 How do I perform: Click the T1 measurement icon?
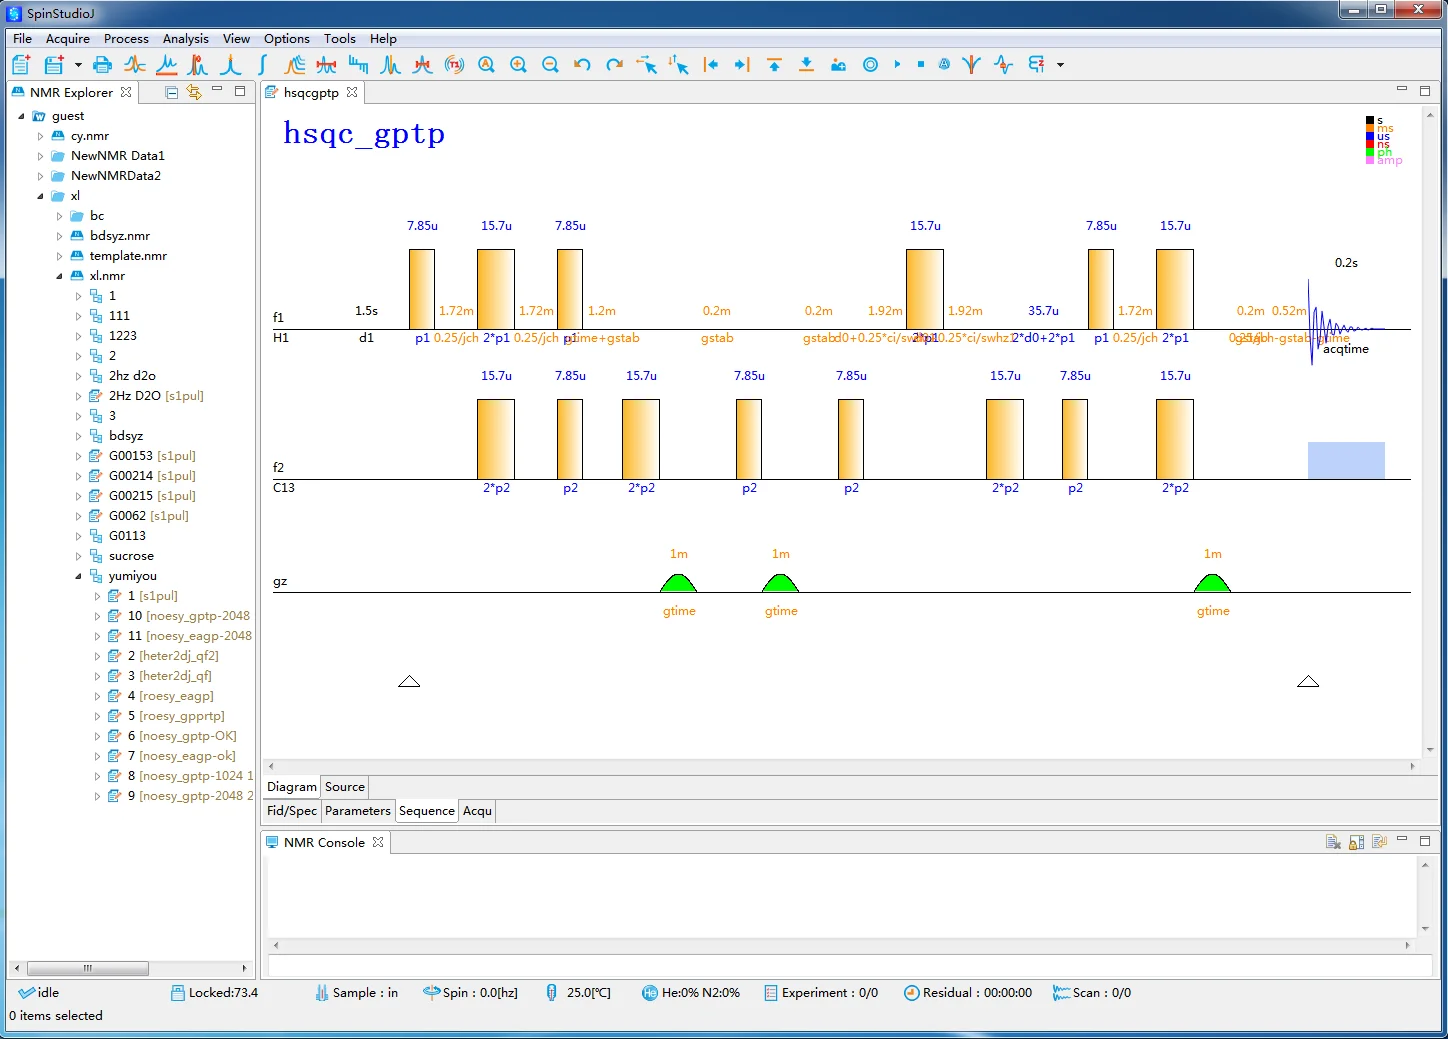(x=454, y=65)
